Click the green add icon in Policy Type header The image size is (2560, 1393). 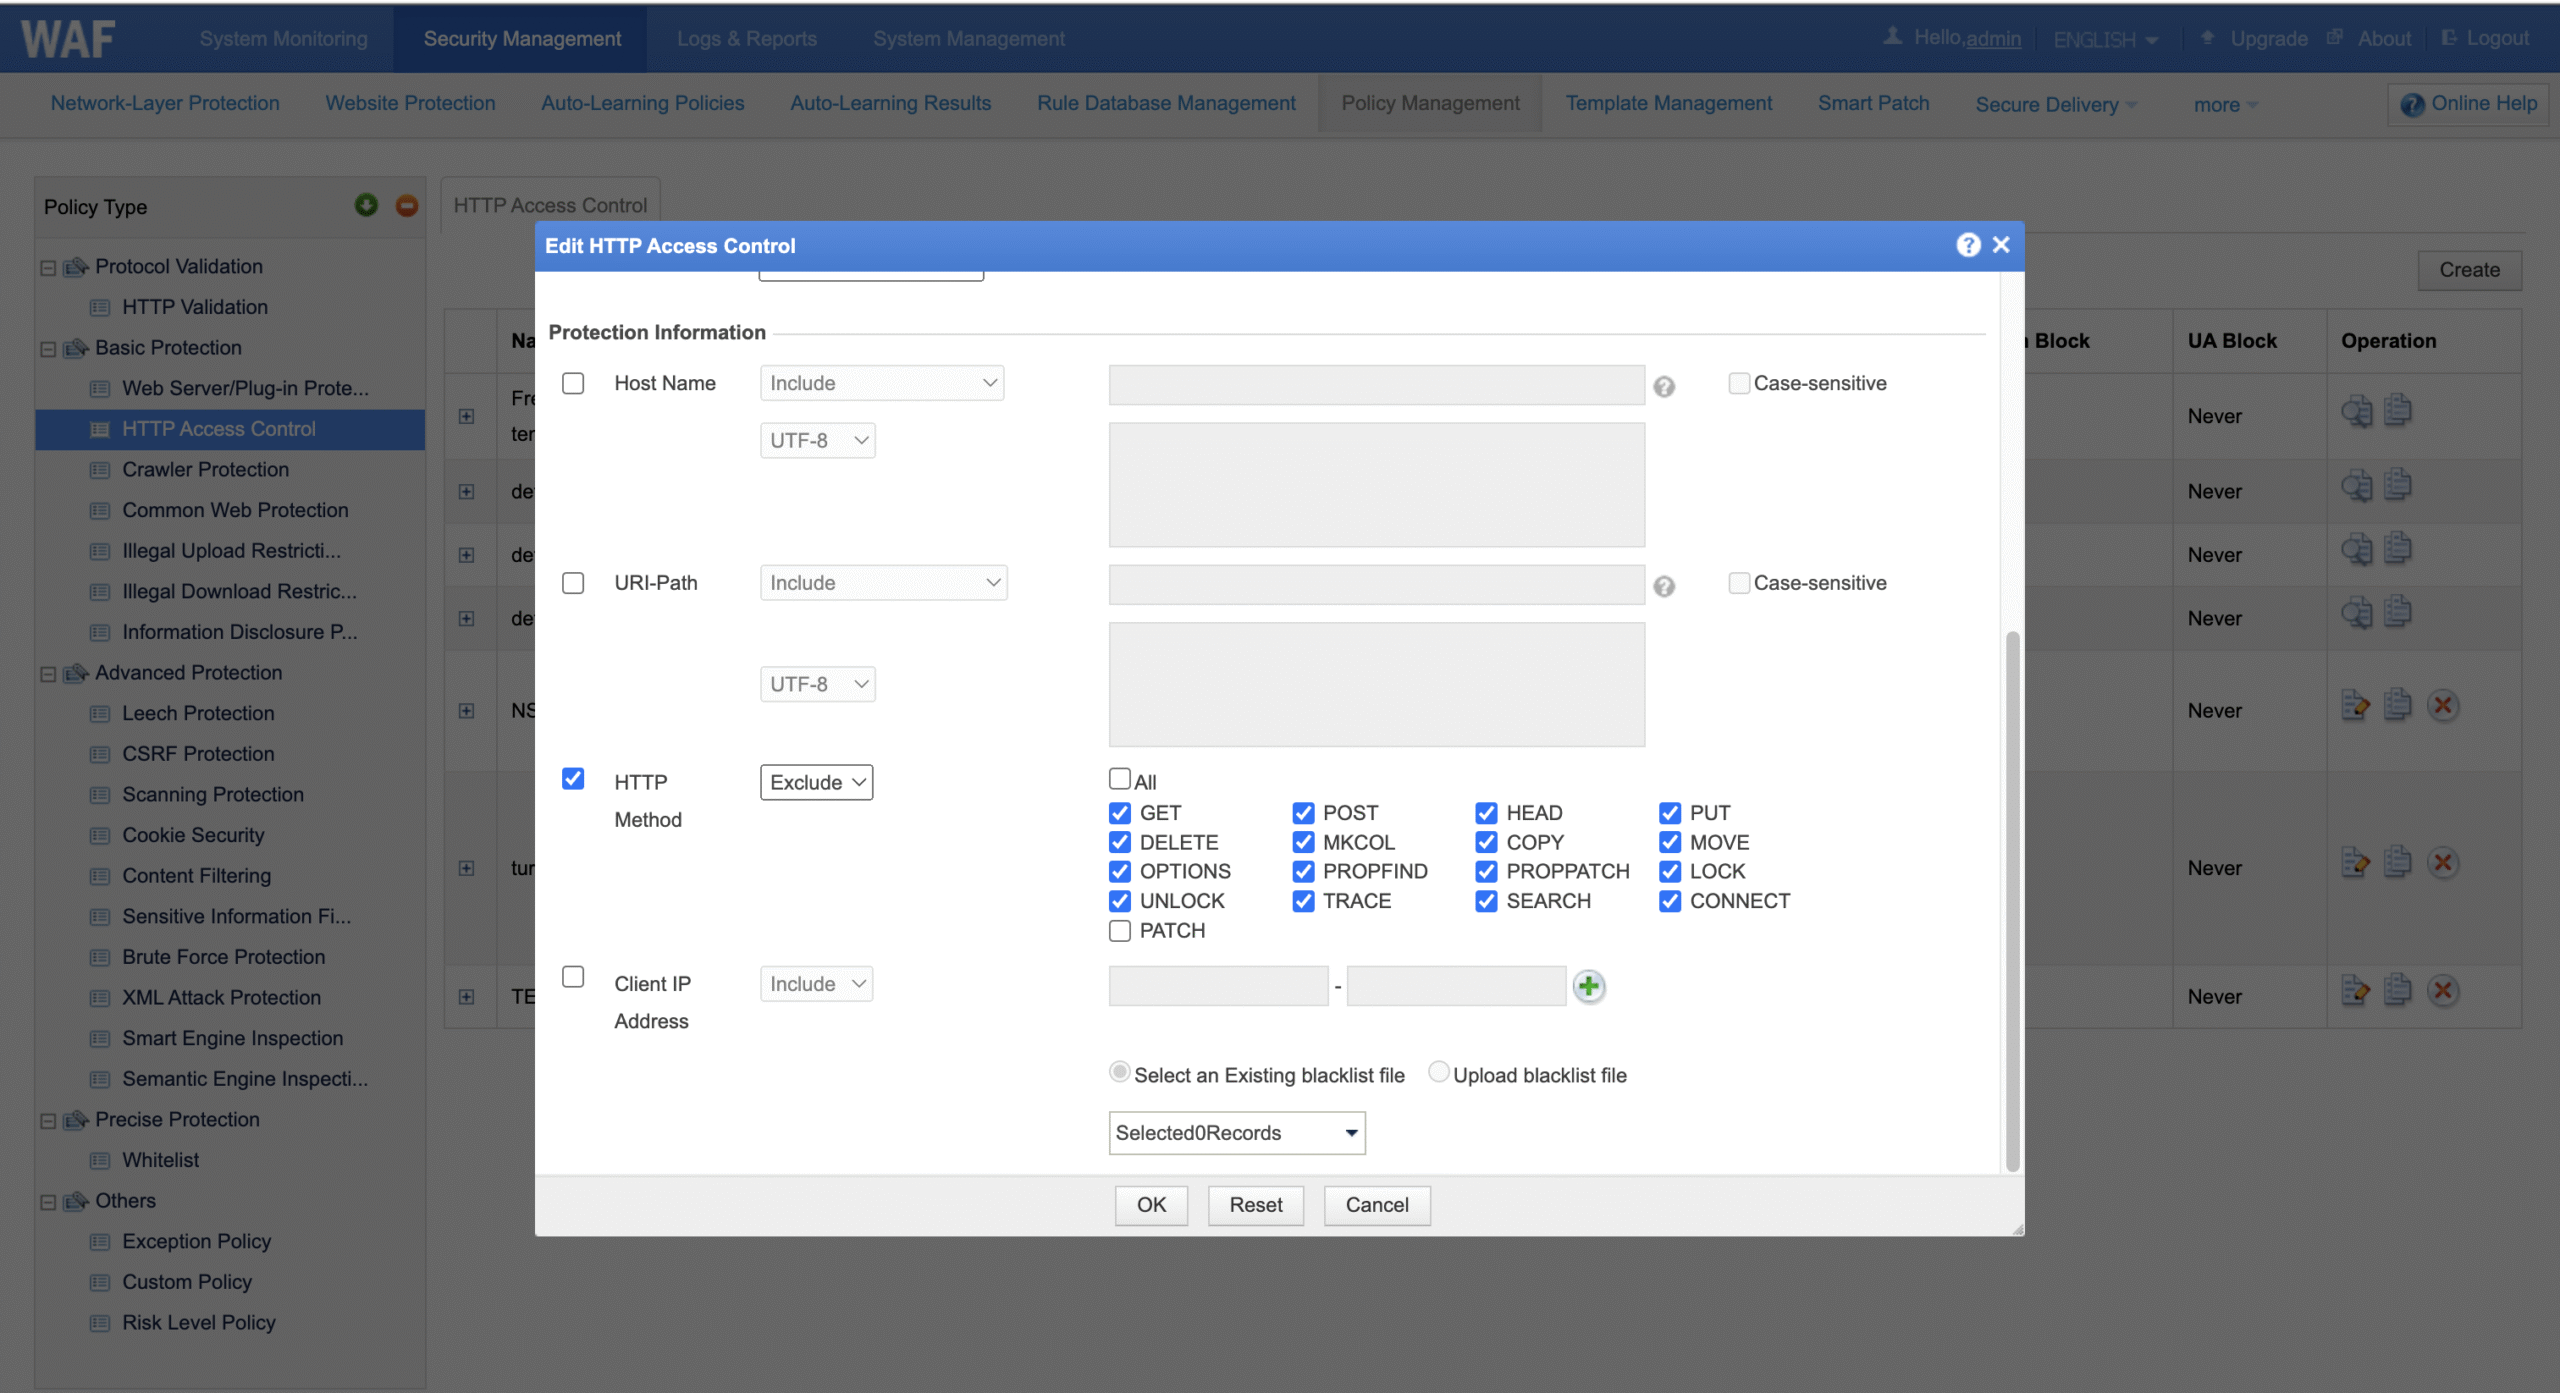pyautogui.click(x=366, y=205)
